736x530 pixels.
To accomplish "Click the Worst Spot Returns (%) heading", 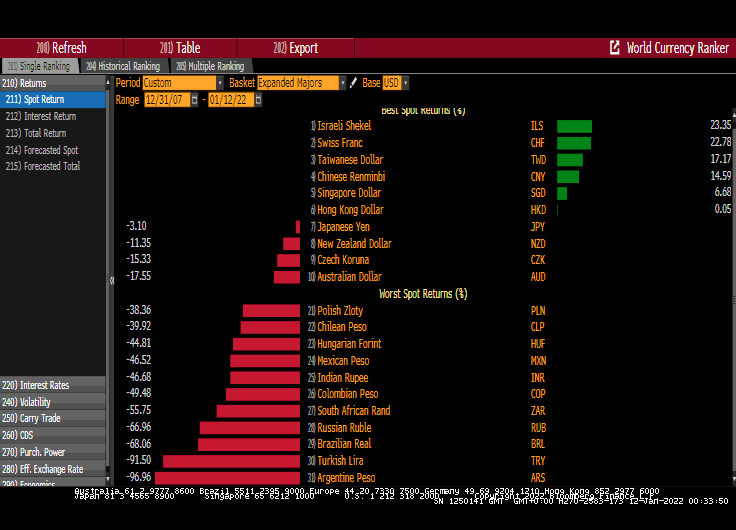I will click(x=423, y=294).
